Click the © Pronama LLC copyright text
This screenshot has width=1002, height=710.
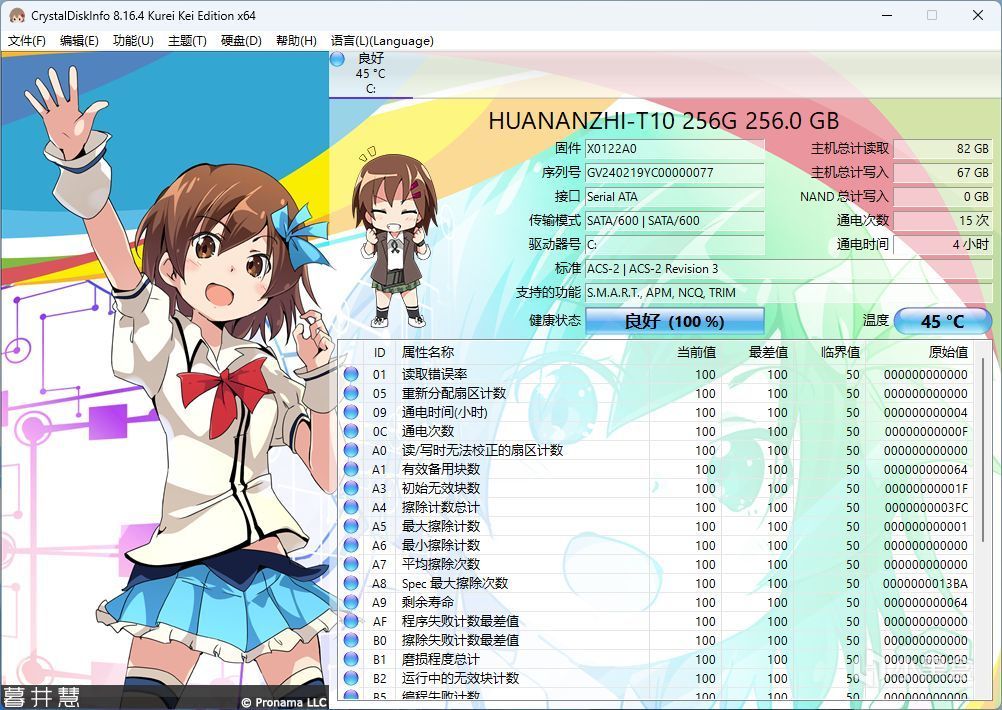tap(284, 702)
